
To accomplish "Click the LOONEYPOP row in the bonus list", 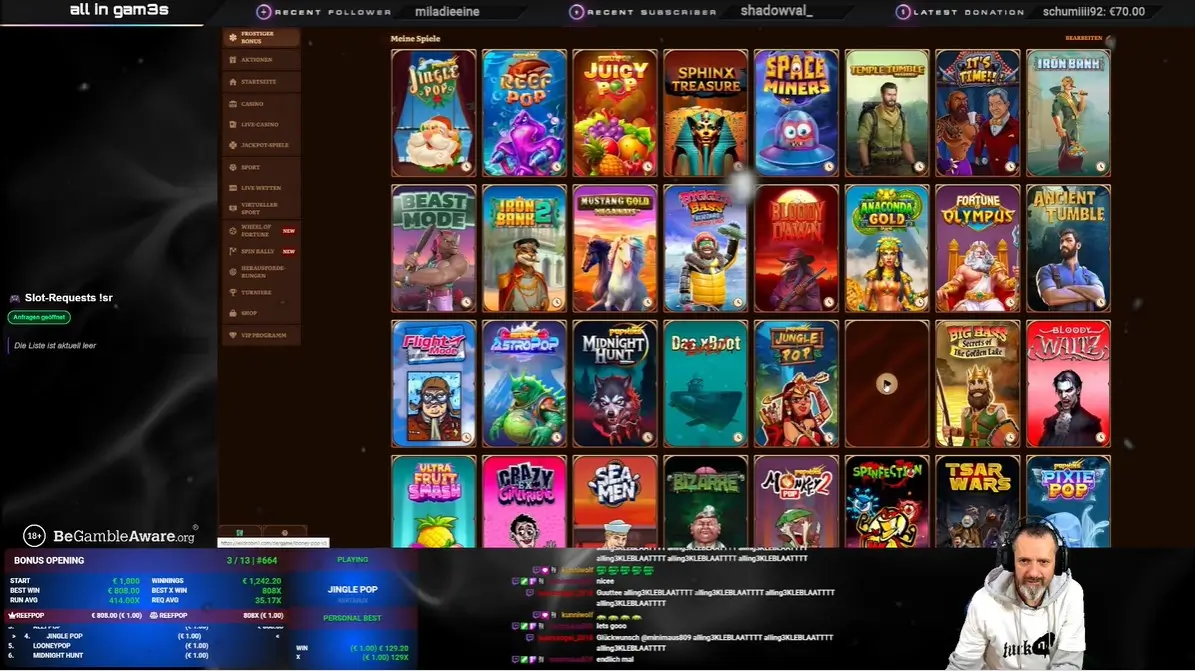I will pos(145,646).
